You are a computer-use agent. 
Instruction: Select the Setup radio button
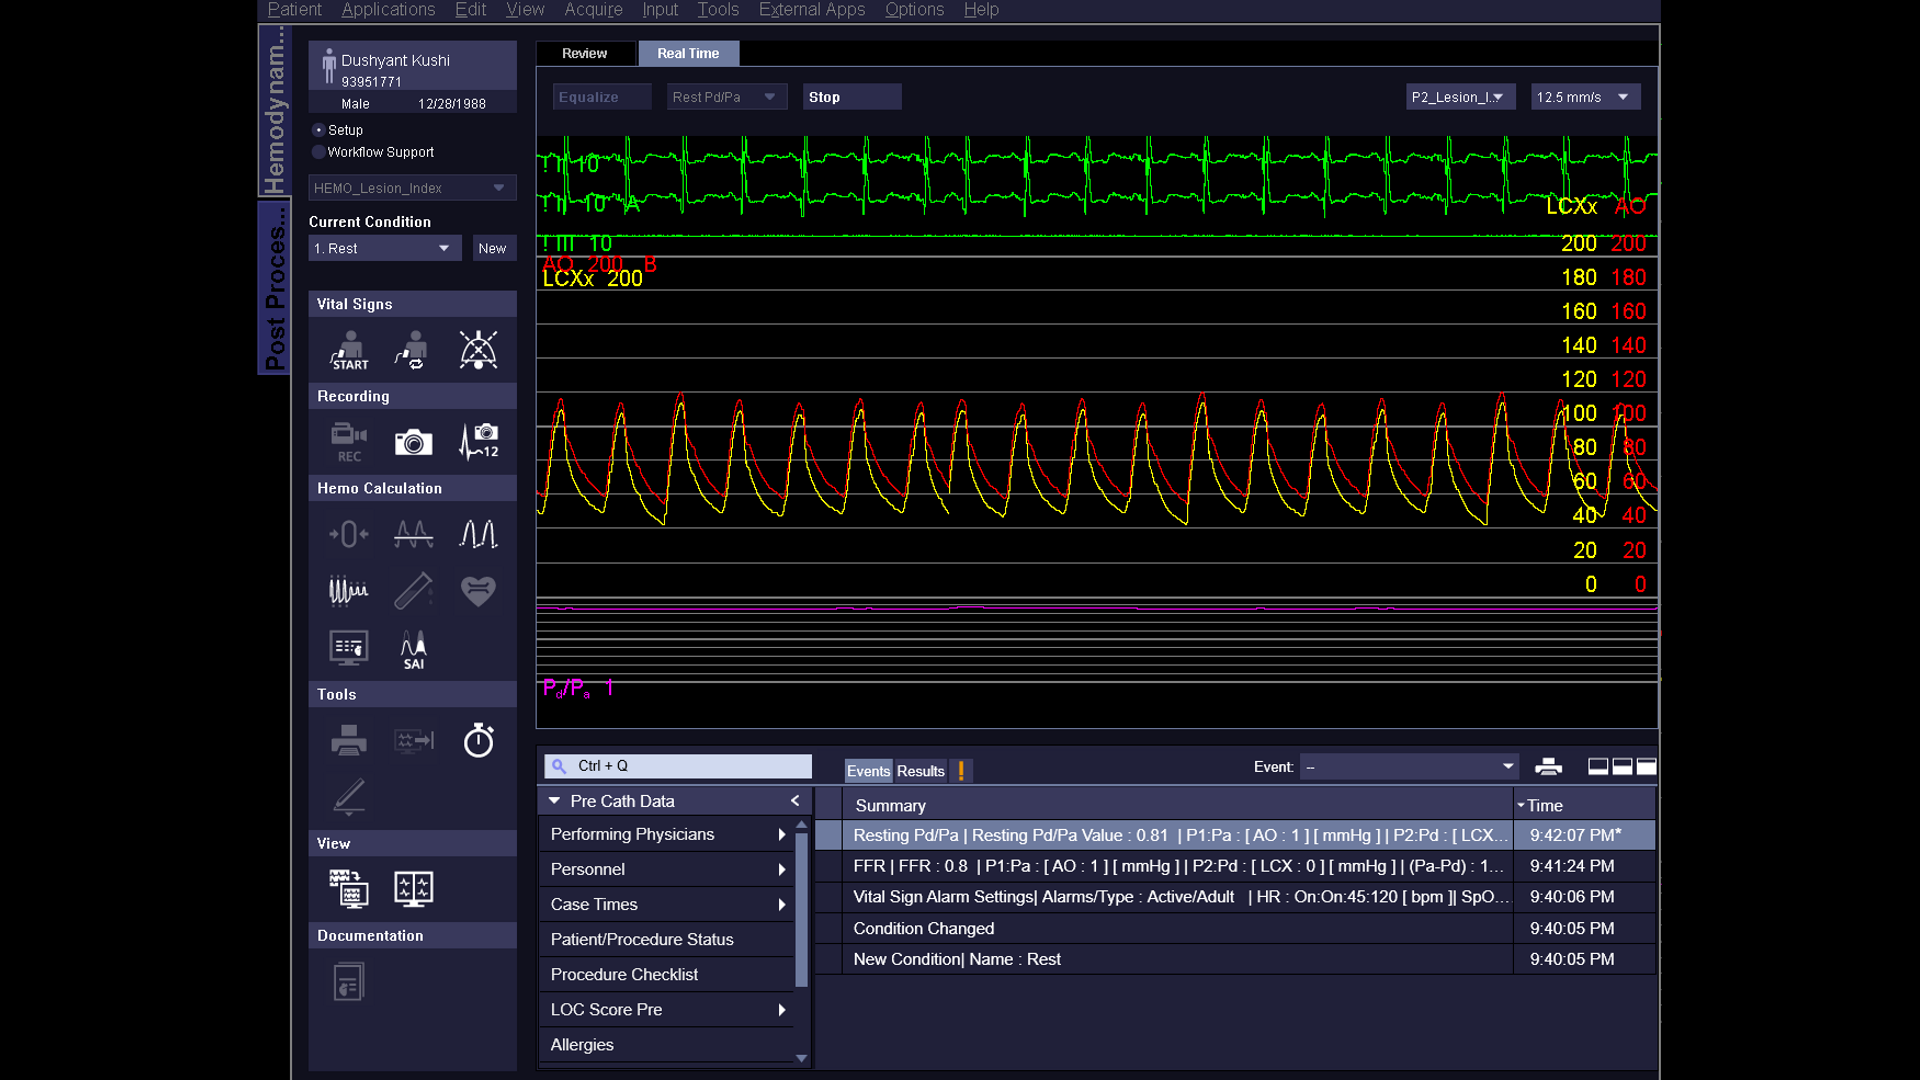point(318,129)
